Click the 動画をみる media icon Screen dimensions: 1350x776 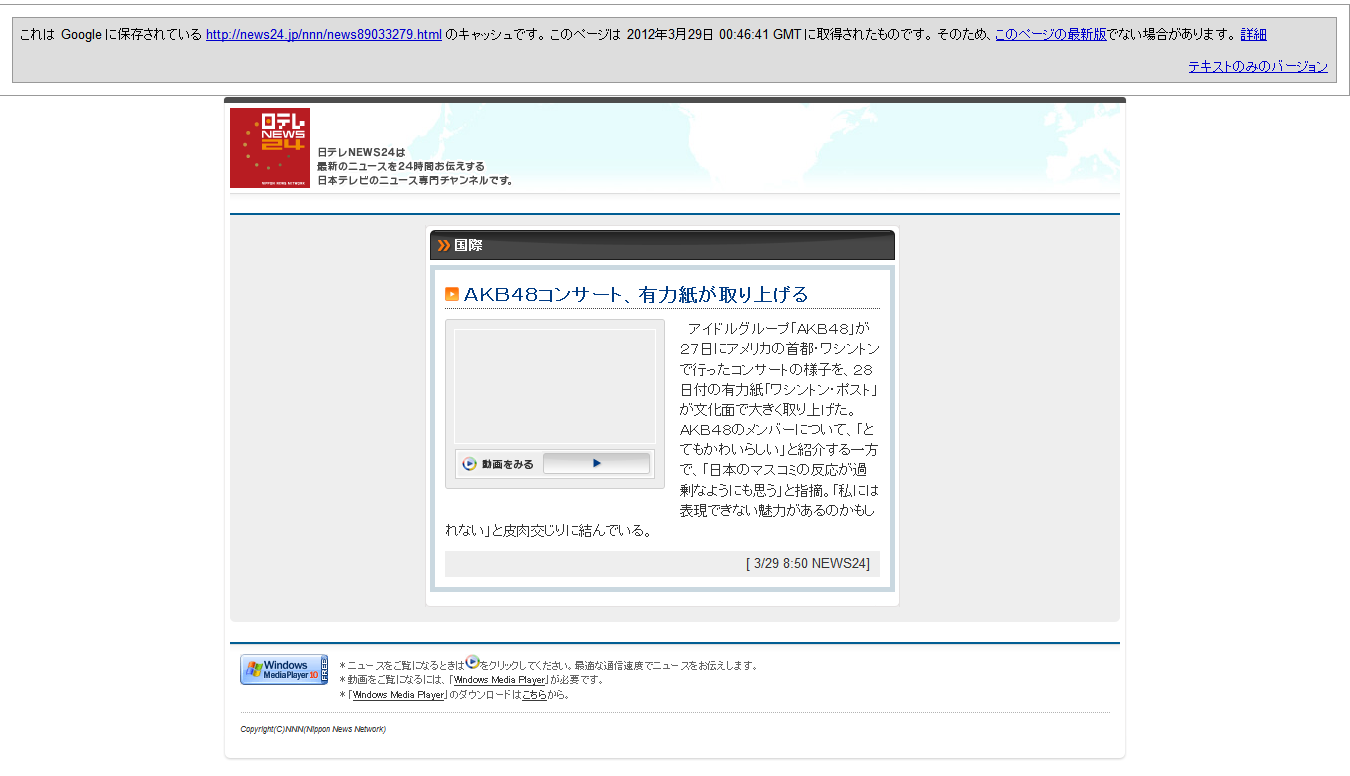(469, 464)
